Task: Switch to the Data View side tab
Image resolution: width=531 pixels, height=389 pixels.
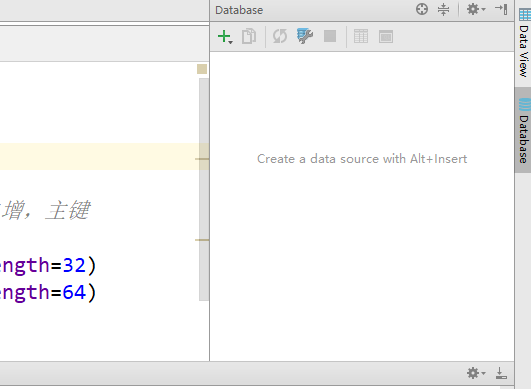Action: (524, 43)
